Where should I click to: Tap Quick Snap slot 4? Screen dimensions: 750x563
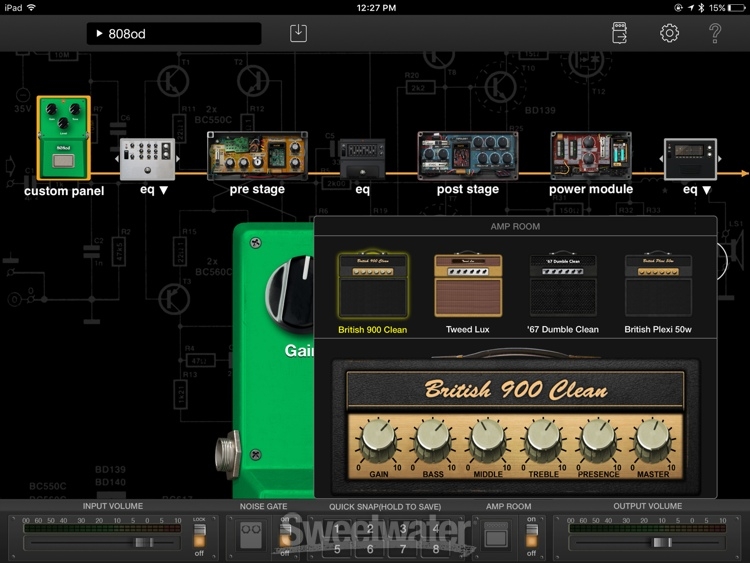[x=436, y=528]
